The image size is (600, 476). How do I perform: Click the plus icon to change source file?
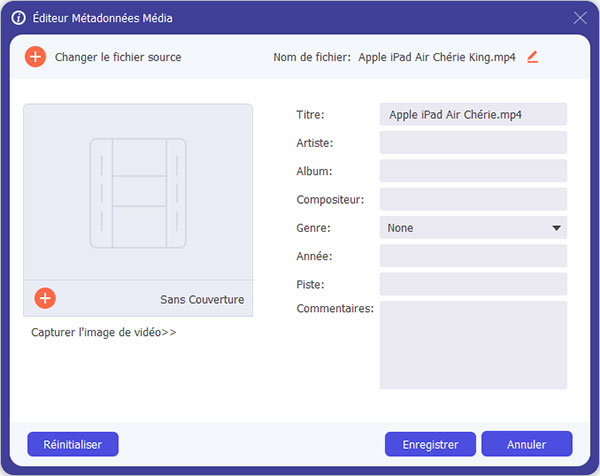click(35, 57)
